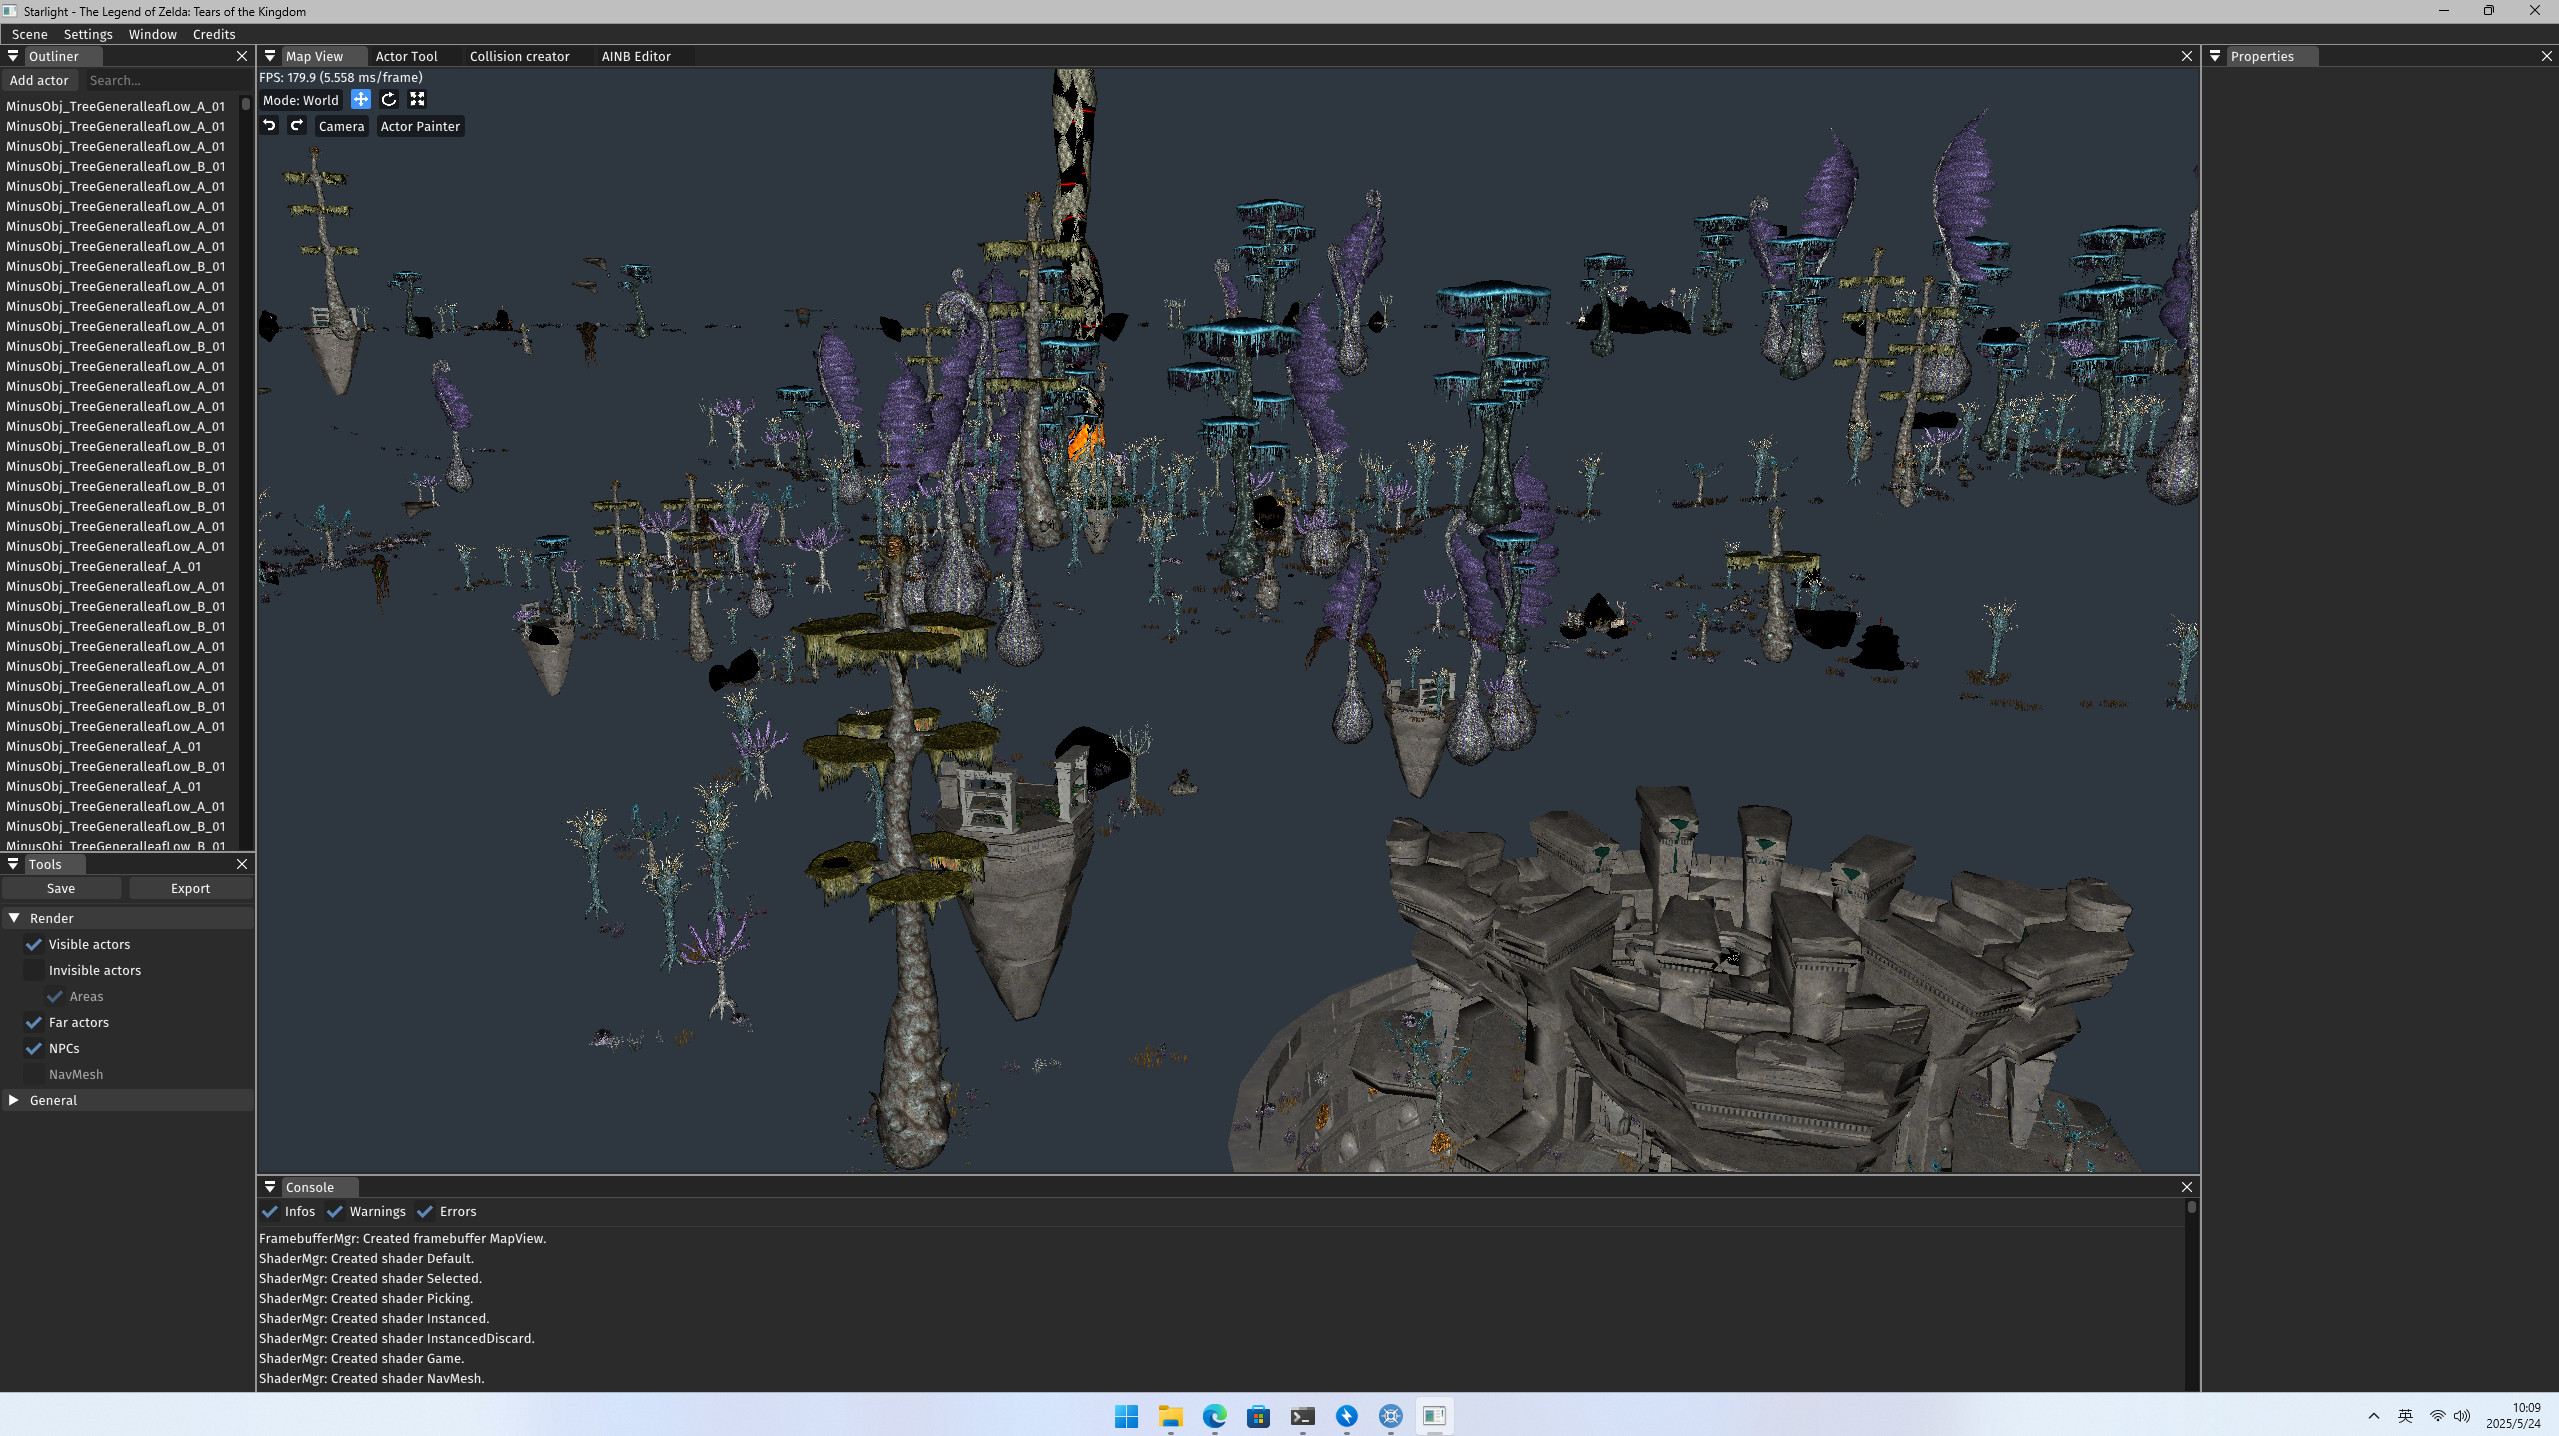Select the scale gizmo icon
This screenshot has height=1436, width=2559.
(x=417, y=99)
